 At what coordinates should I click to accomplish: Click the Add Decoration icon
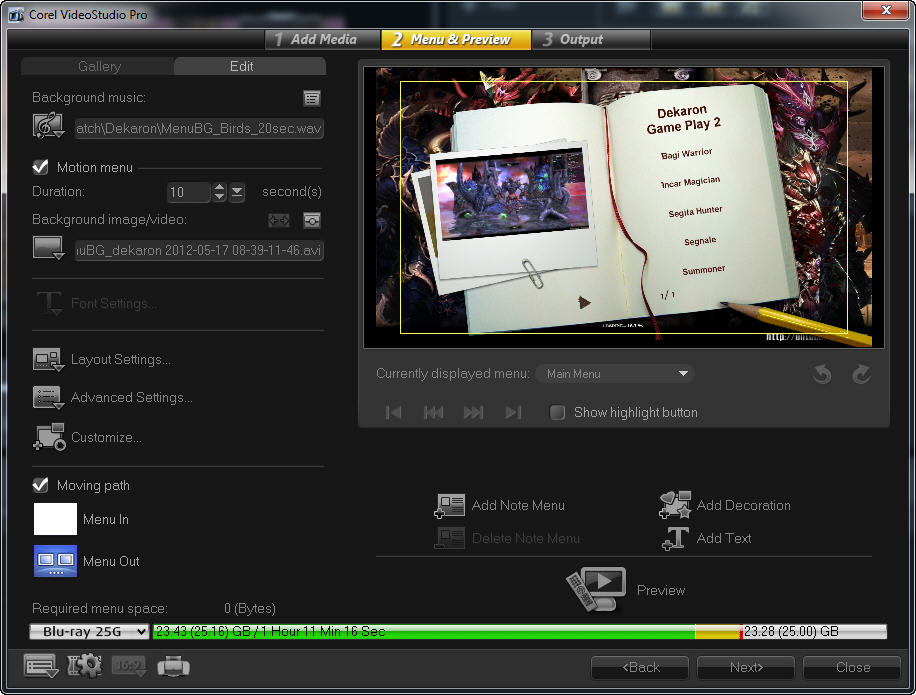pos(675,506)
